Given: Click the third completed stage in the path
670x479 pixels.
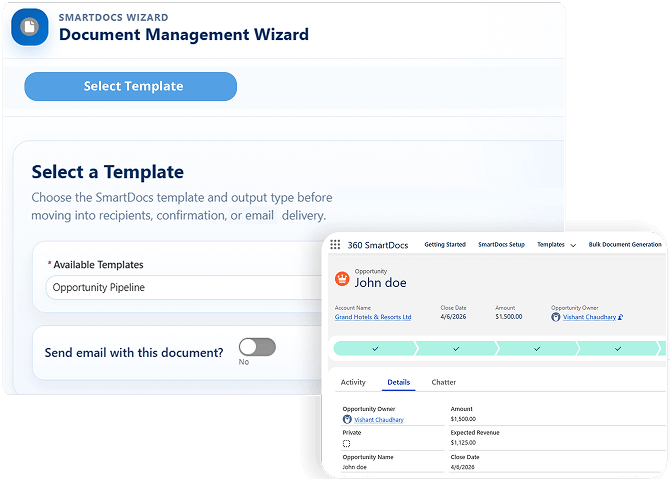Looking at the screenshot, I should click(x=537, y=349).
